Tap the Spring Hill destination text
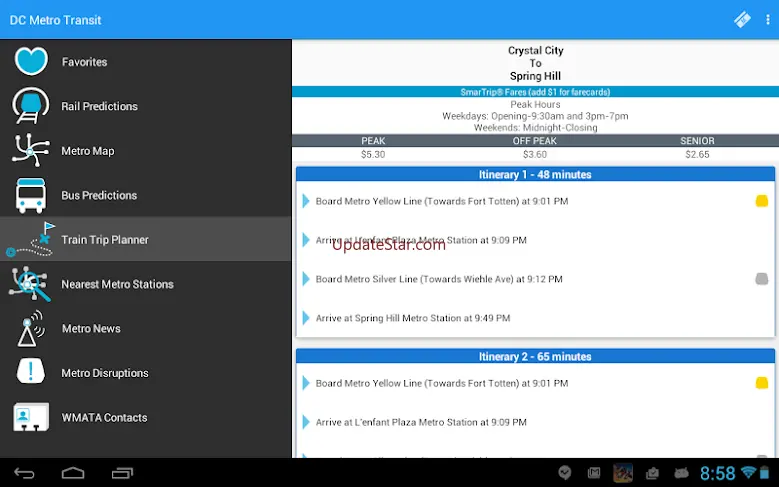779x487 pixels. 535,76
